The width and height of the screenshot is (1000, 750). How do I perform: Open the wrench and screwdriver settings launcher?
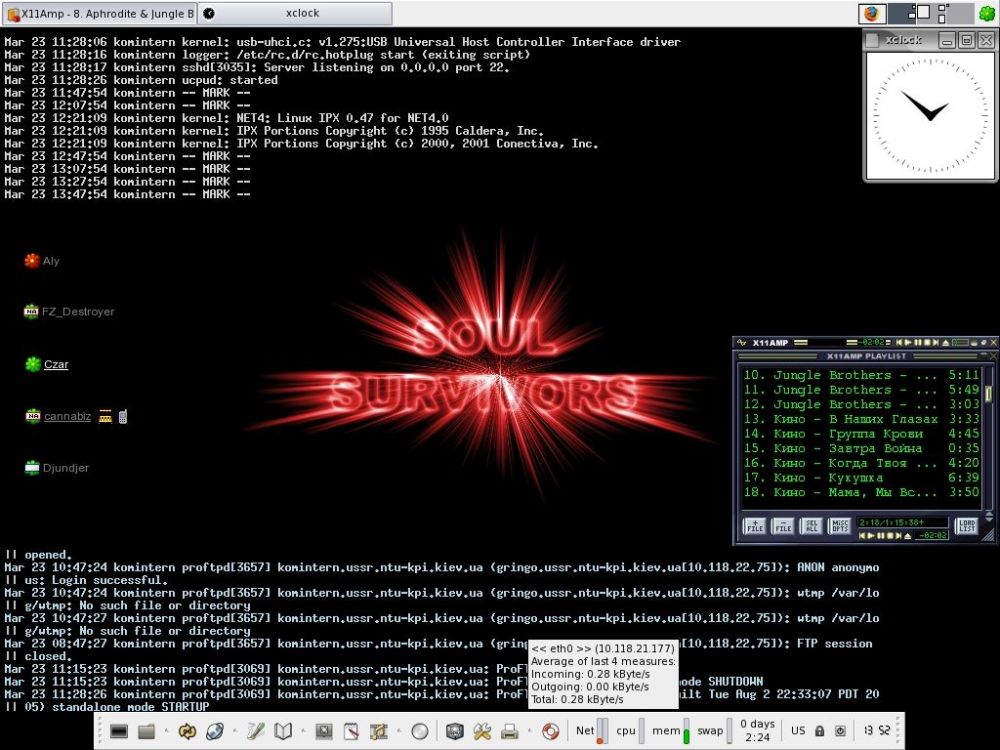(482, 731)
